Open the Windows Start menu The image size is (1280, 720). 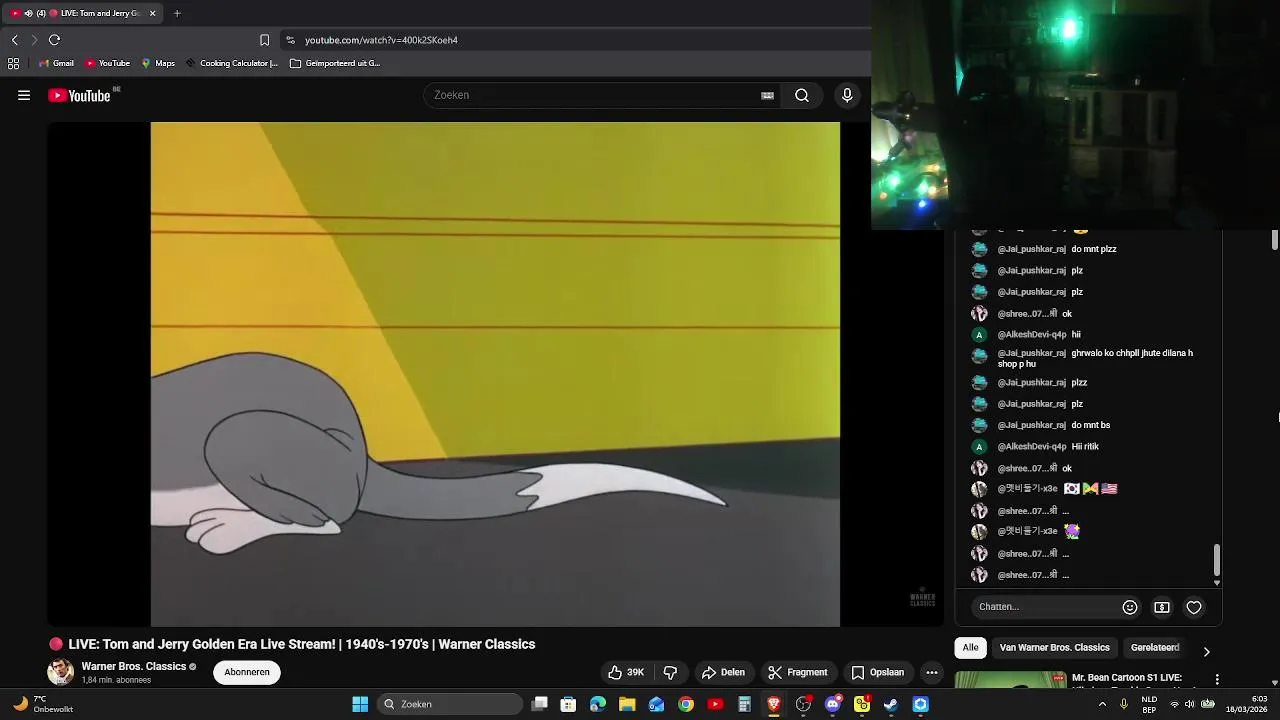(x=360, y=704)
